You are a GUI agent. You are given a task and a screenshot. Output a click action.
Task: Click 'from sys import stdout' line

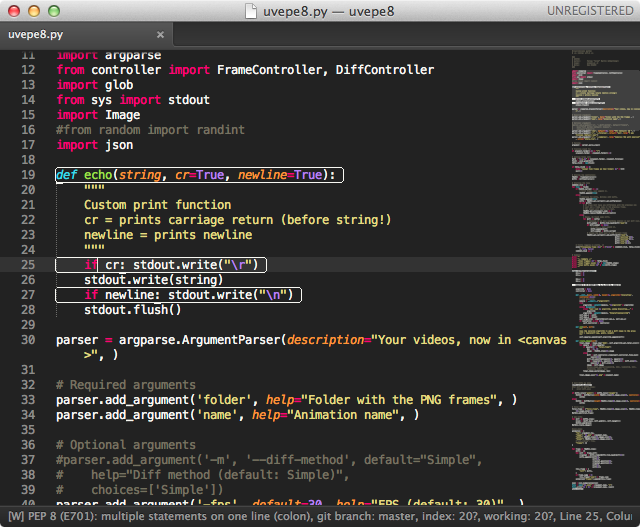tap(133, 100)
